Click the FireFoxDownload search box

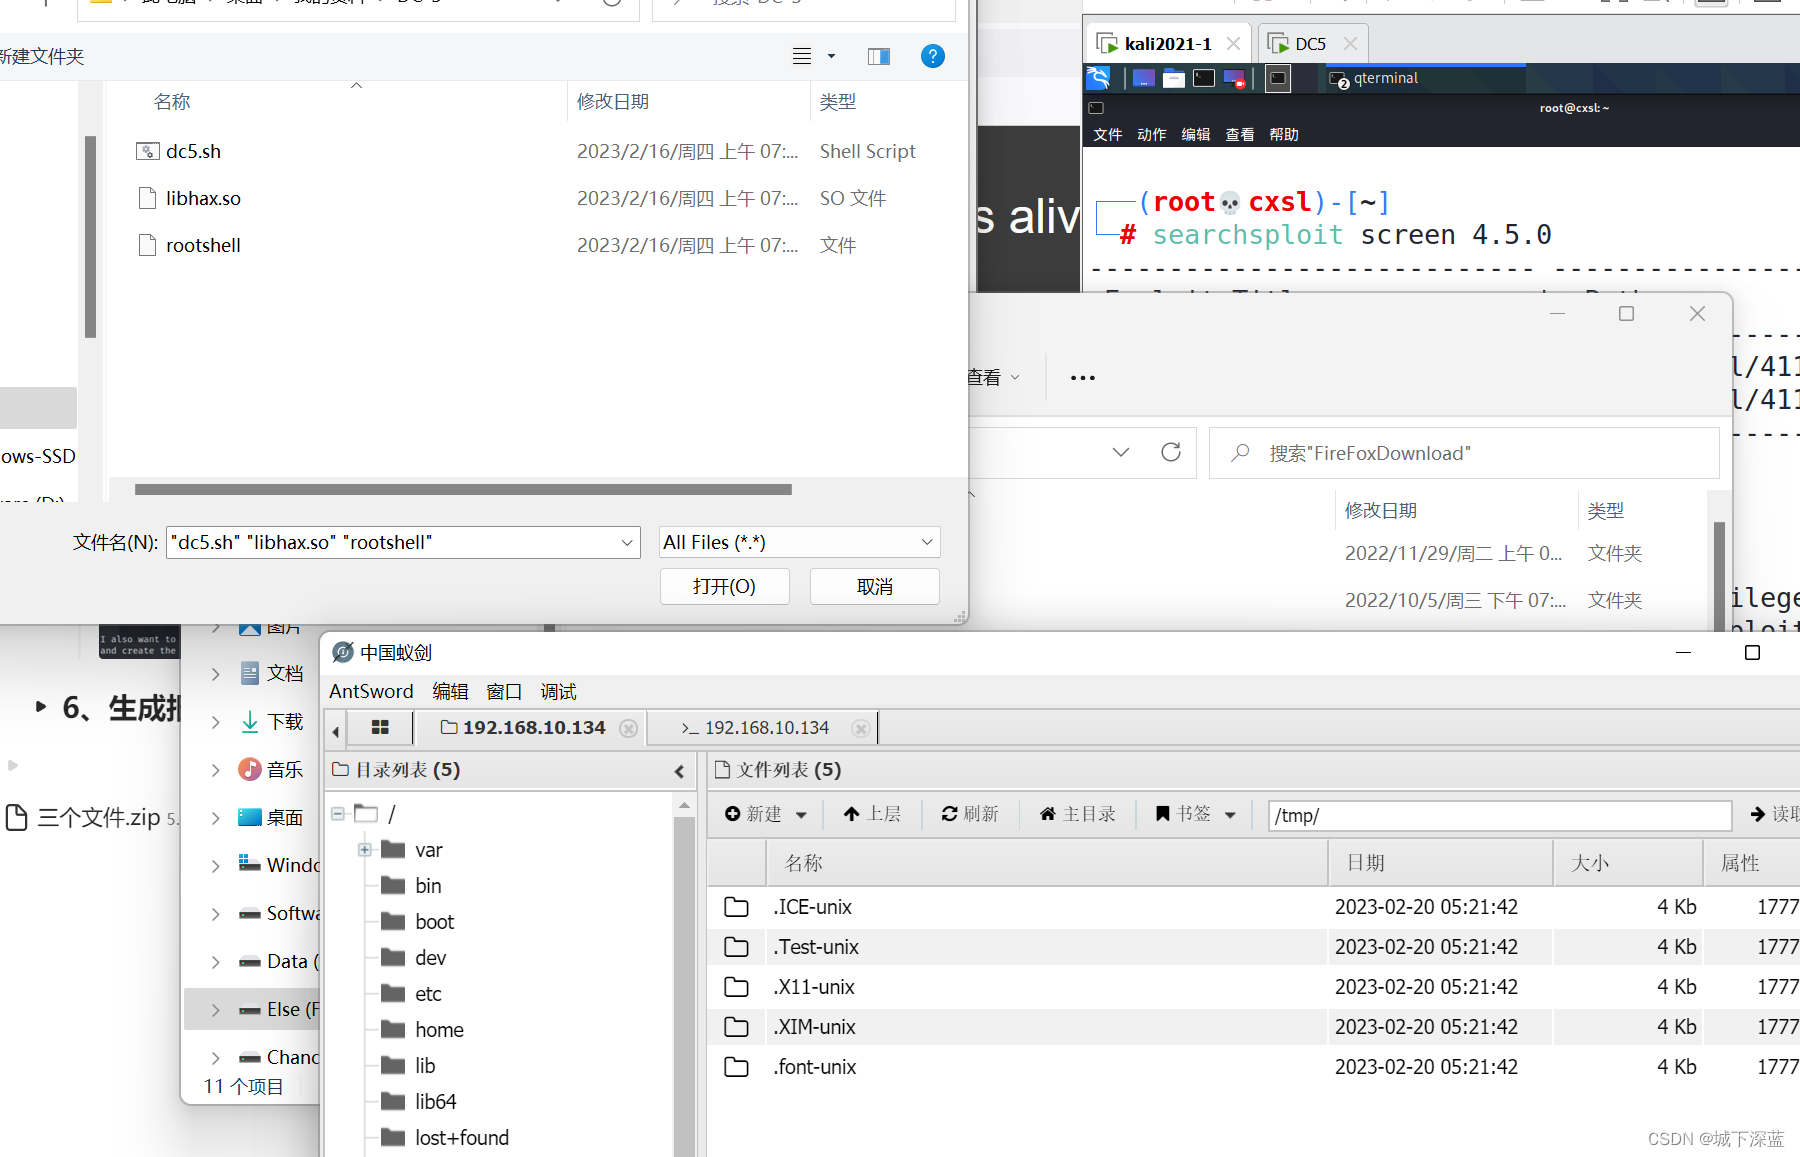pos(1465,453)
